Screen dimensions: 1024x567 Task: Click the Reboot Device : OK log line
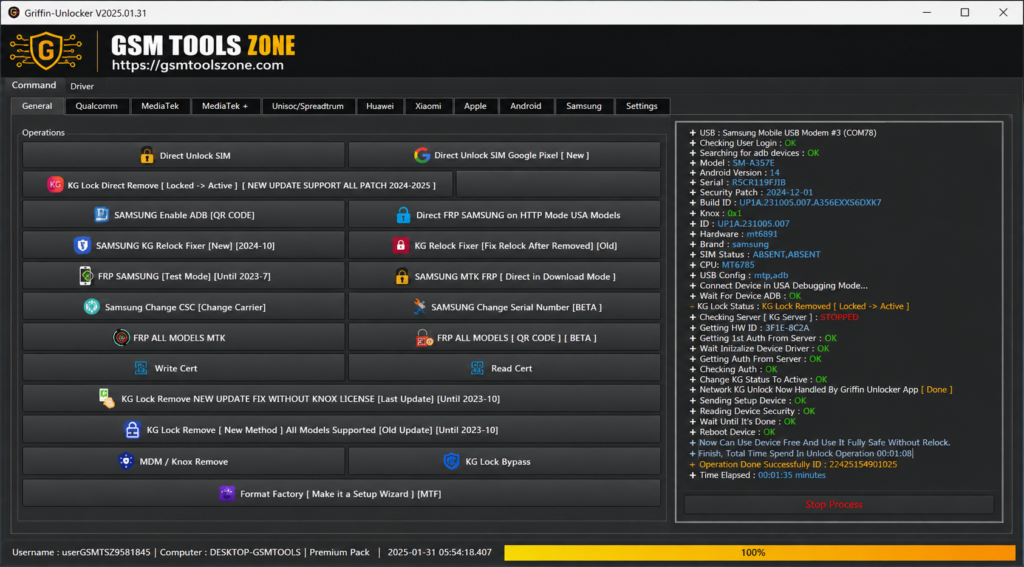[733, 432]
